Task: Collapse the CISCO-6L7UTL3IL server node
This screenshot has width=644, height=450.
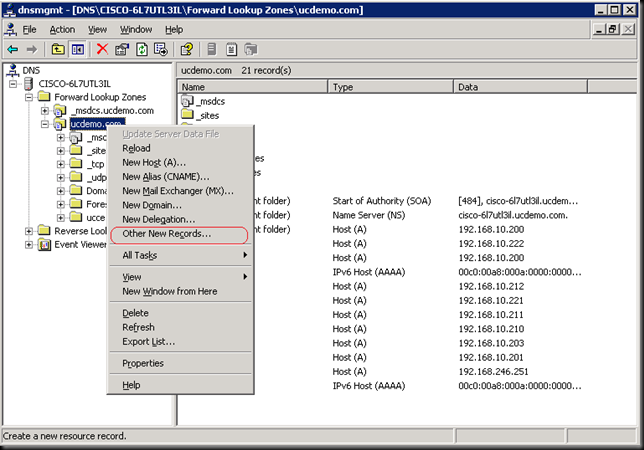Action: (x=15, y=83)
